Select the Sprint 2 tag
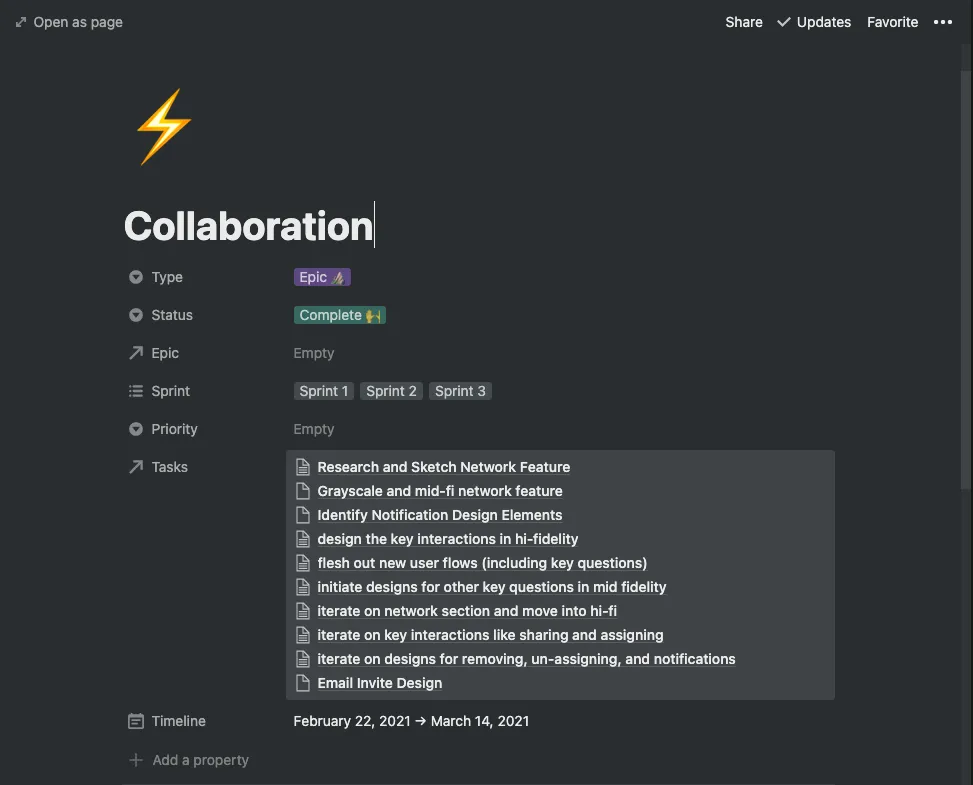This screenshot has width=973, height=785. pos(391,391)
